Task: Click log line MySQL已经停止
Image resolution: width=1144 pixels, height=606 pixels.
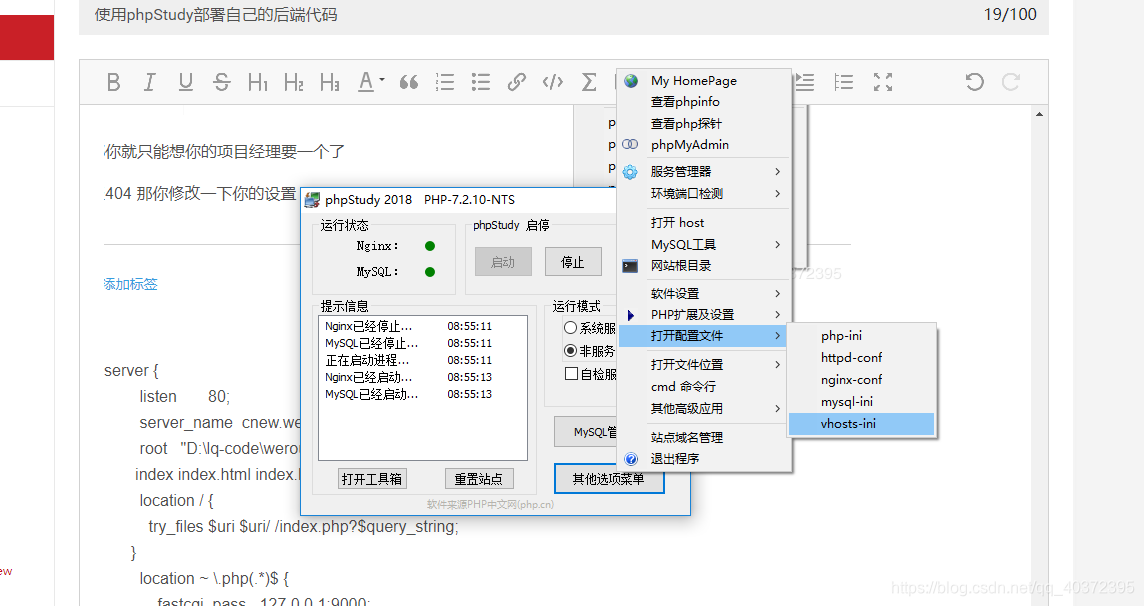Action: click(409, 343)
